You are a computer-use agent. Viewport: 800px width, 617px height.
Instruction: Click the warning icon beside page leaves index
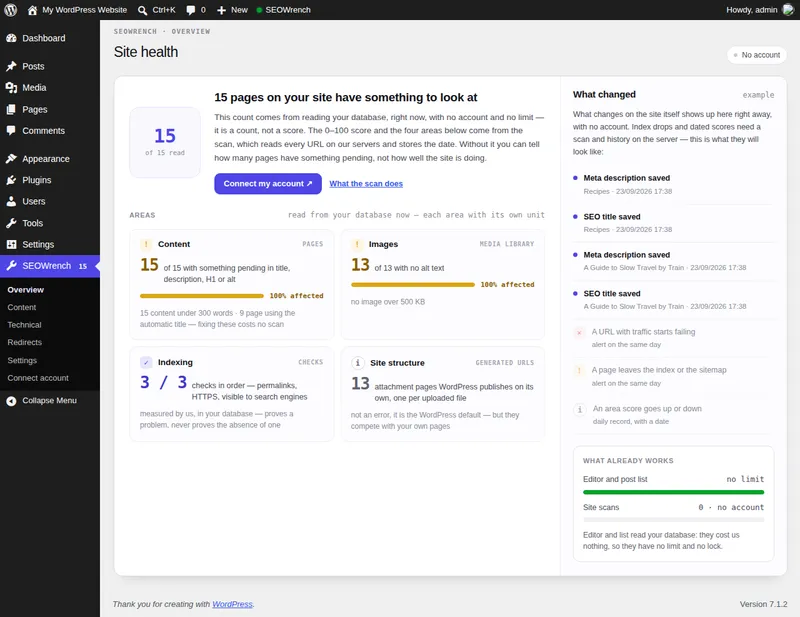579,371
